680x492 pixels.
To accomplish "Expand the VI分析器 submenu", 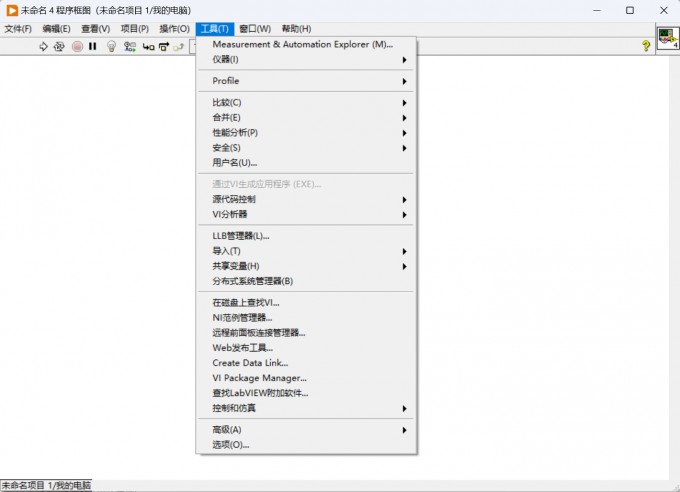I will pyautogui.click(x=306, y=214).
